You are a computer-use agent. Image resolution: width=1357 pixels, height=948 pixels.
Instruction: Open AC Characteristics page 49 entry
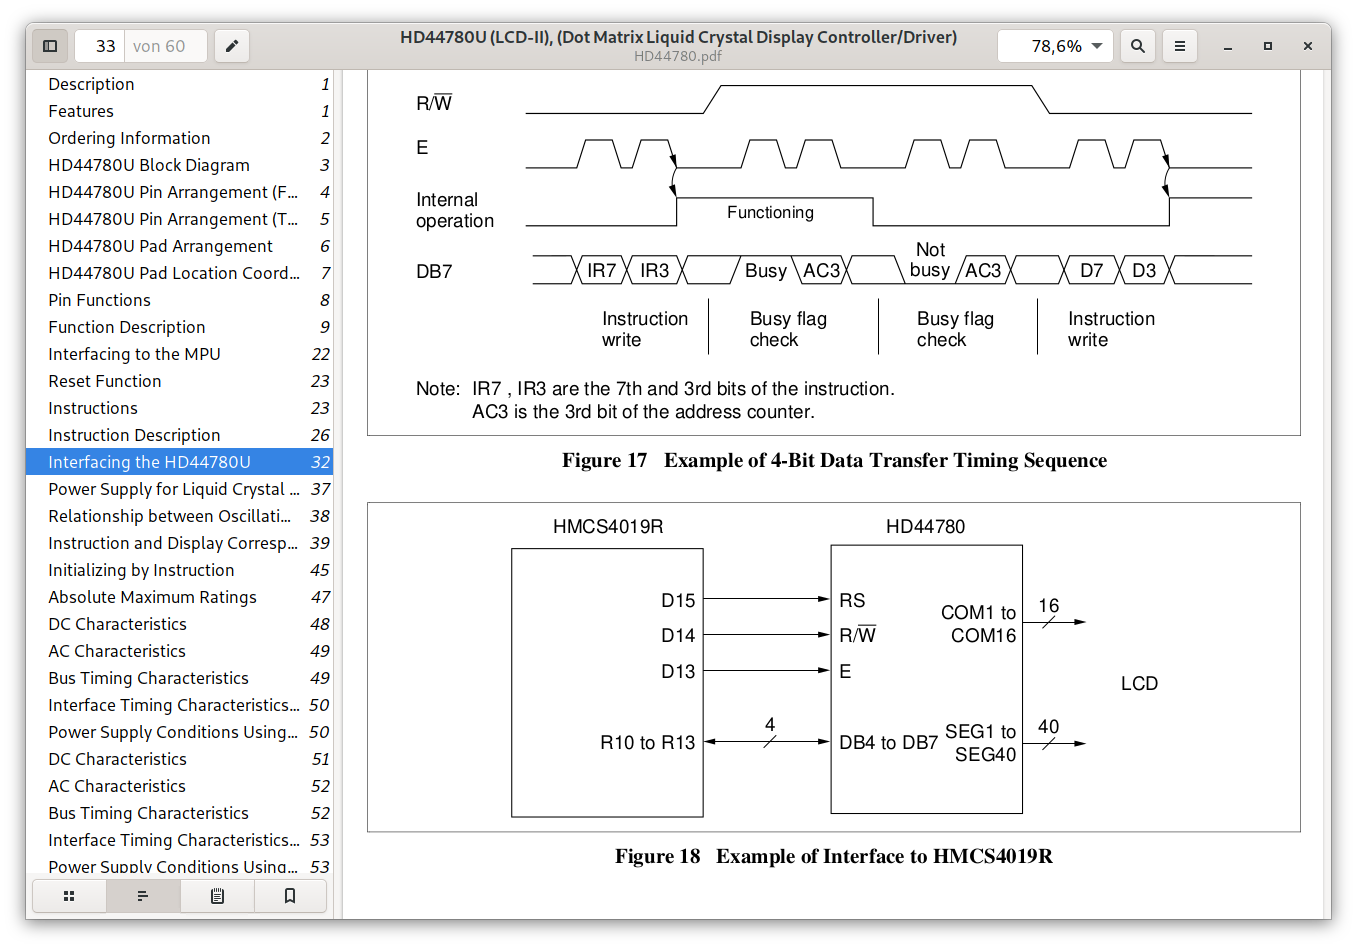179,651
